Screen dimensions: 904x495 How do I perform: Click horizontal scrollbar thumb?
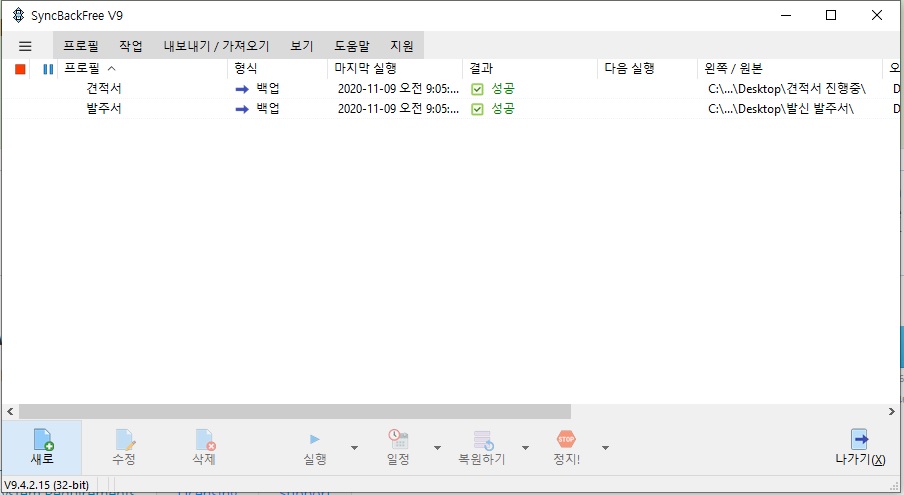[295, 411]
